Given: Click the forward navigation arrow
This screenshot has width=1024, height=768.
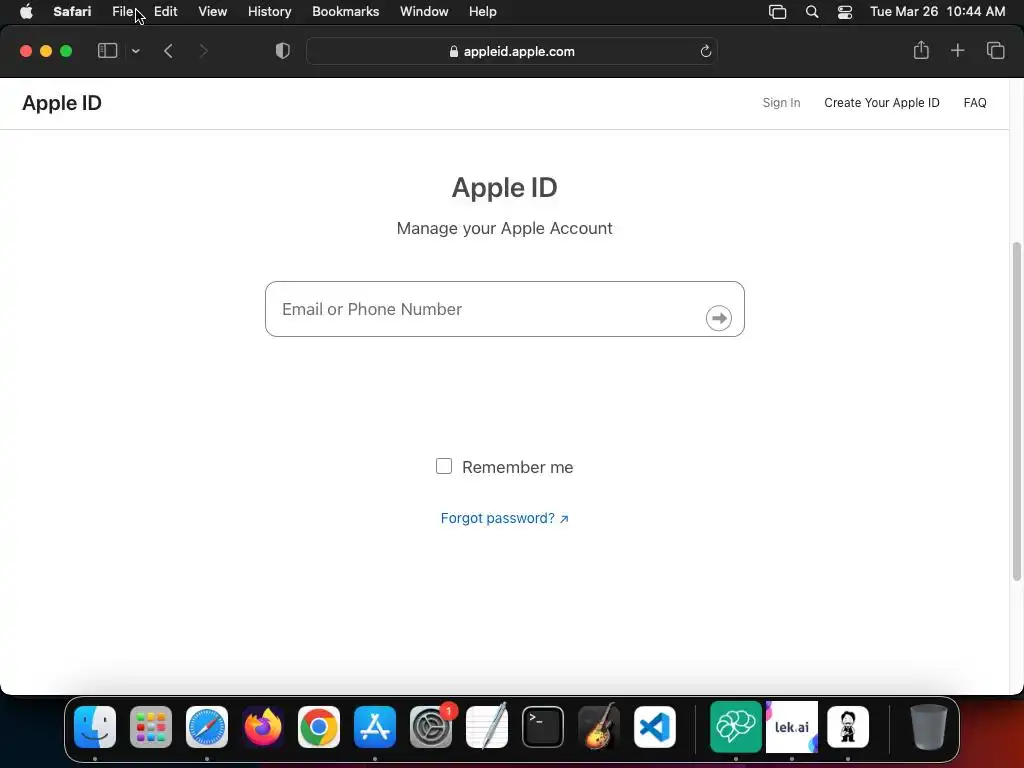Looking at the screenshot, I should (203, 51).
